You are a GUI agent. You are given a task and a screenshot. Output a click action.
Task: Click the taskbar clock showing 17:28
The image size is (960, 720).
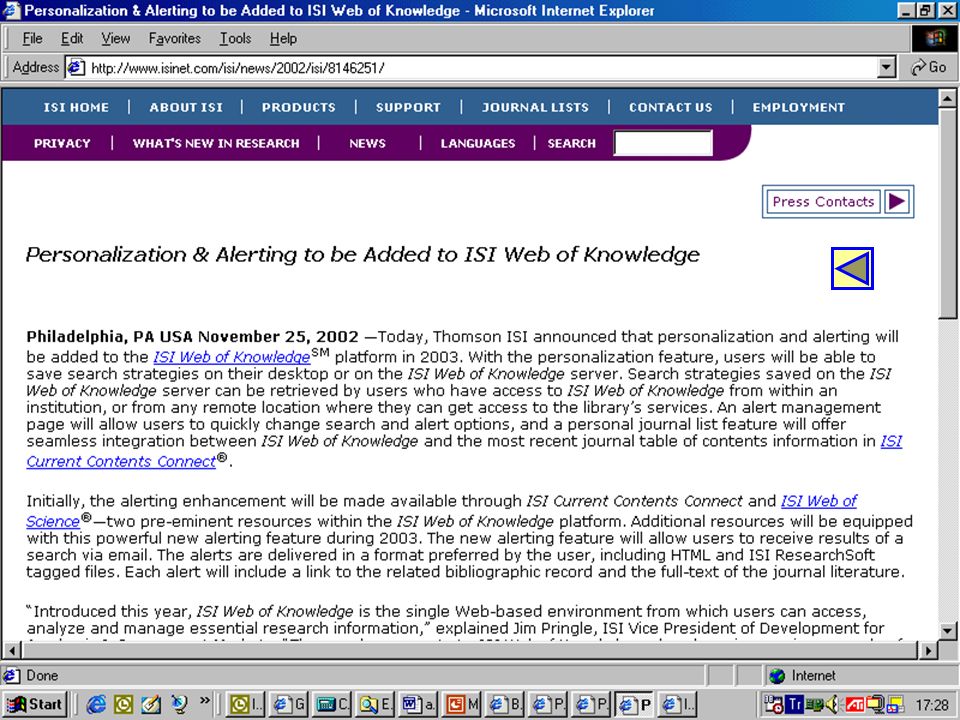932,705
